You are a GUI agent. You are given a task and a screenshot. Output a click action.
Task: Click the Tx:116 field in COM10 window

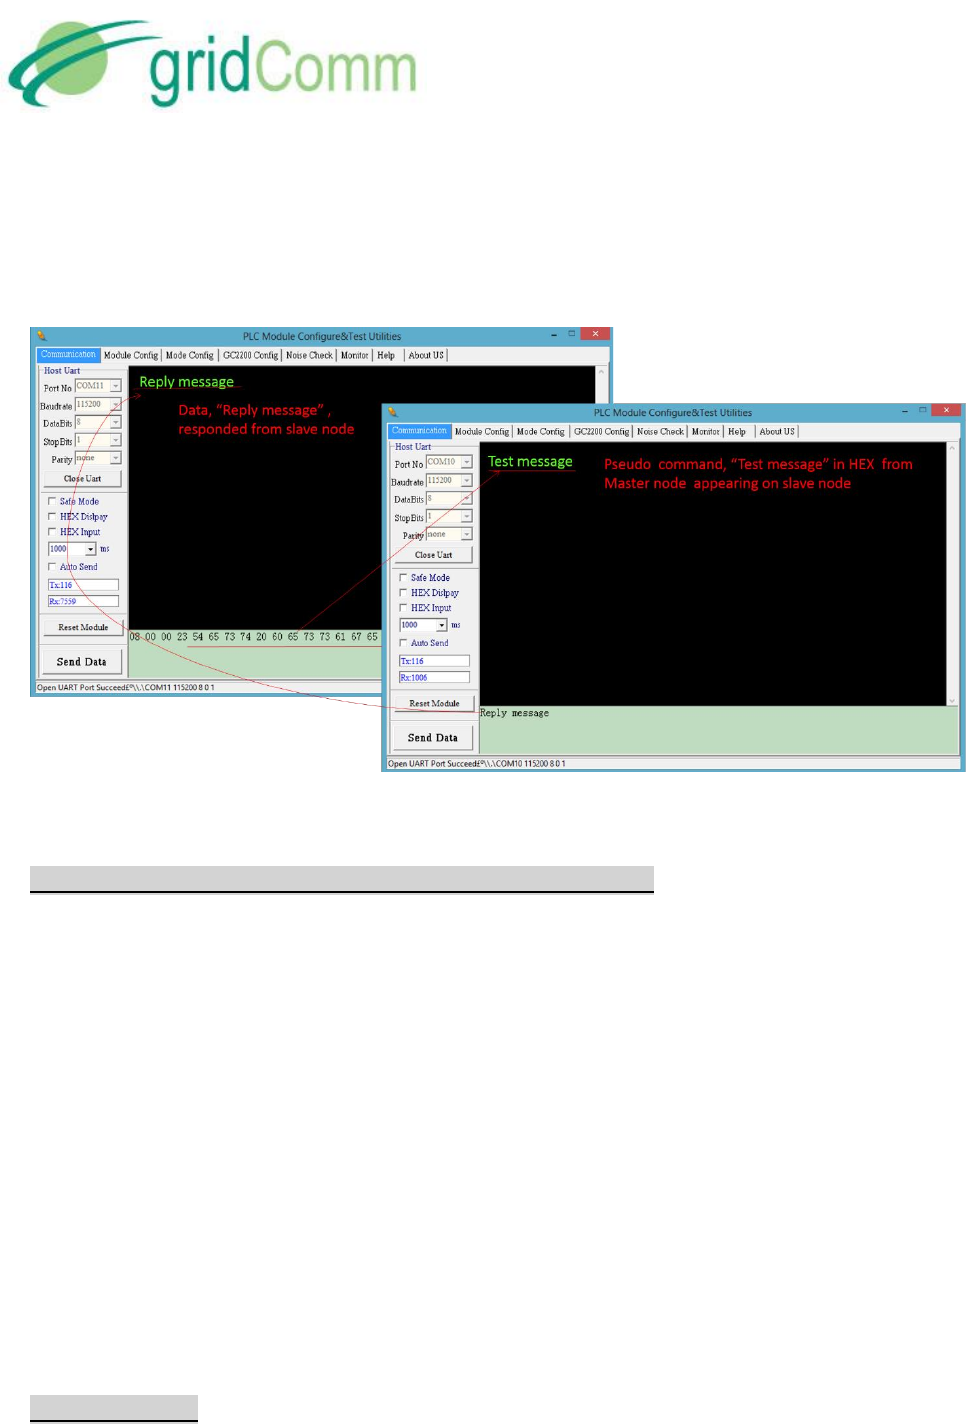[434, 661]
